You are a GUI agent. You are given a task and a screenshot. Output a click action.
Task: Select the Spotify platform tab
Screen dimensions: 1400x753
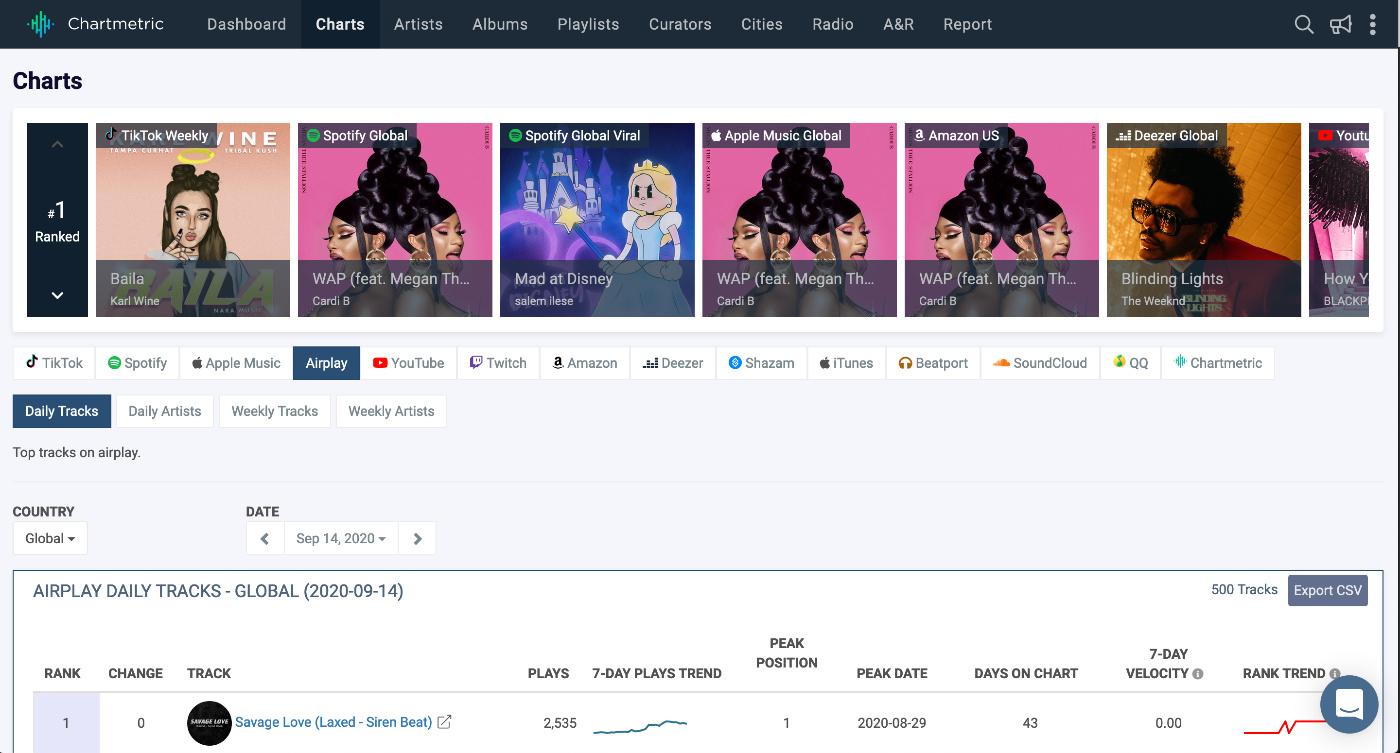[x=137, y=363]
